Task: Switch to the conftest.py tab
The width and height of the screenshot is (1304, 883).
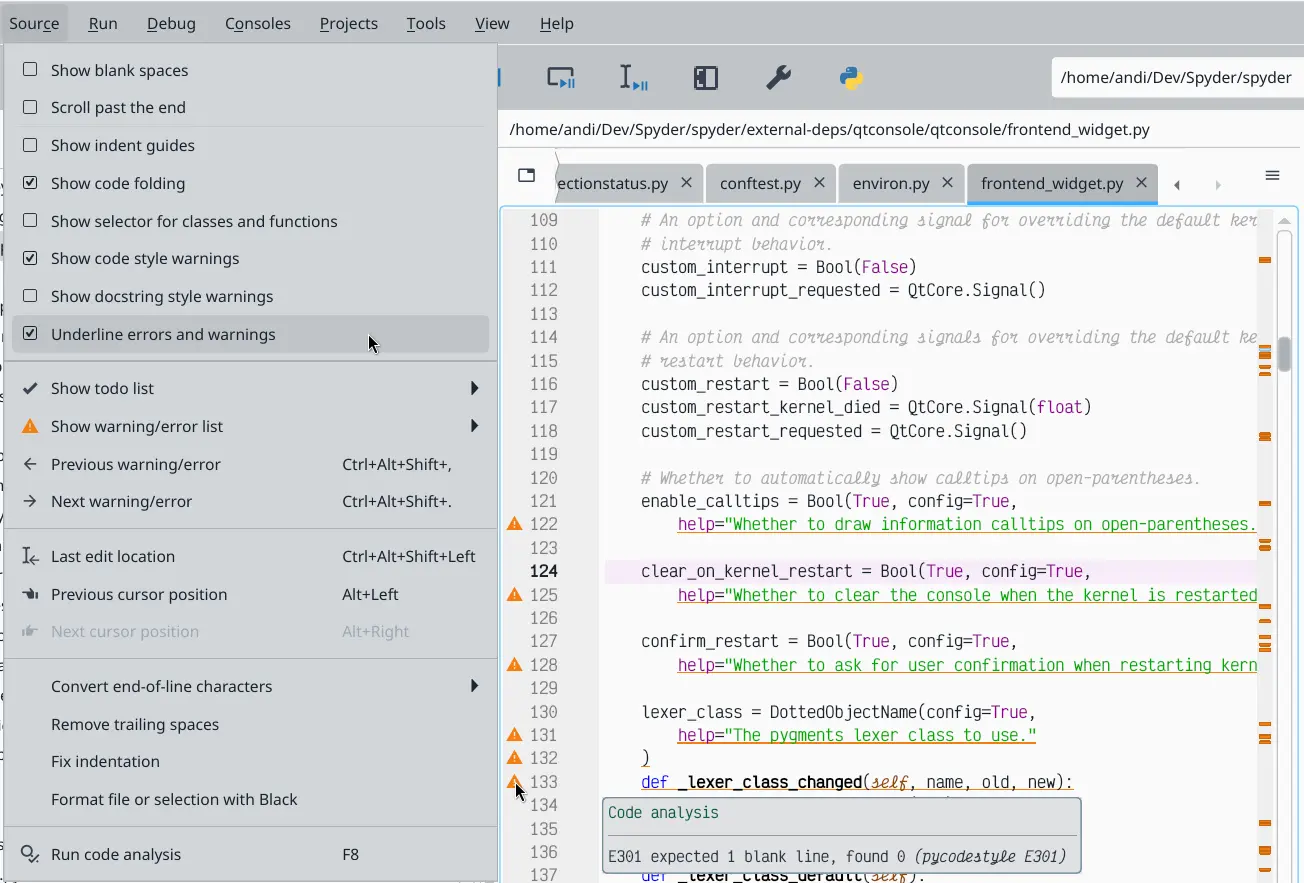Action: 761,183
